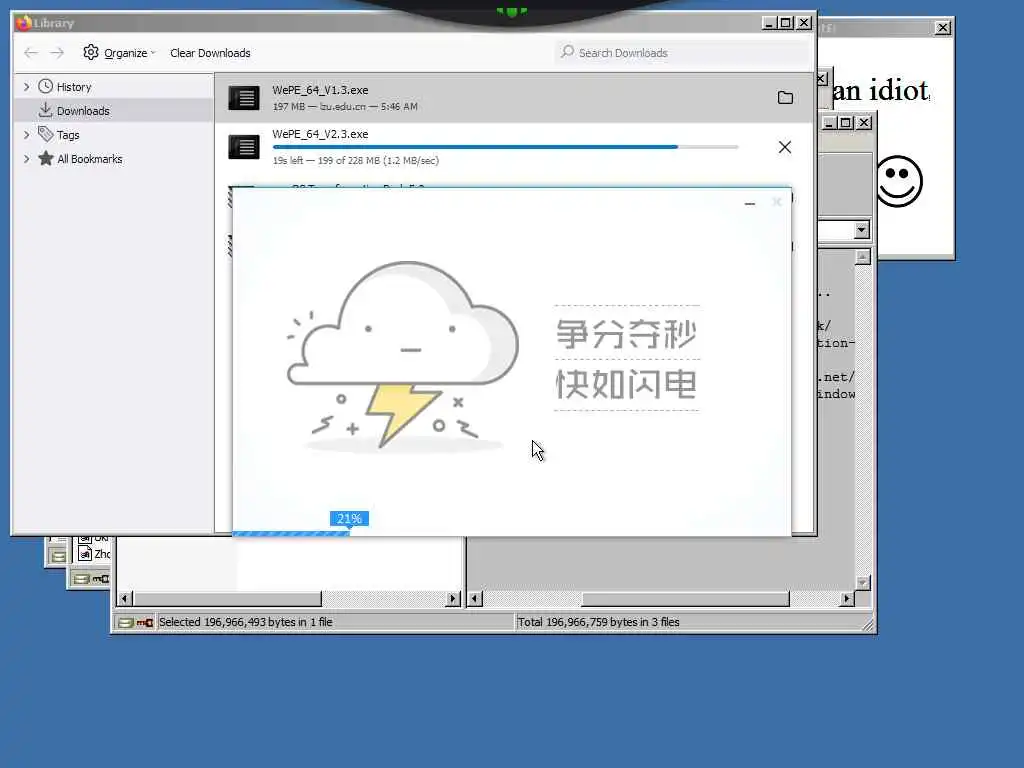This screenshot has width=1024, height=768.
Task: Click right pane scroll-left arrow
Action: click(x=475, y=598)
